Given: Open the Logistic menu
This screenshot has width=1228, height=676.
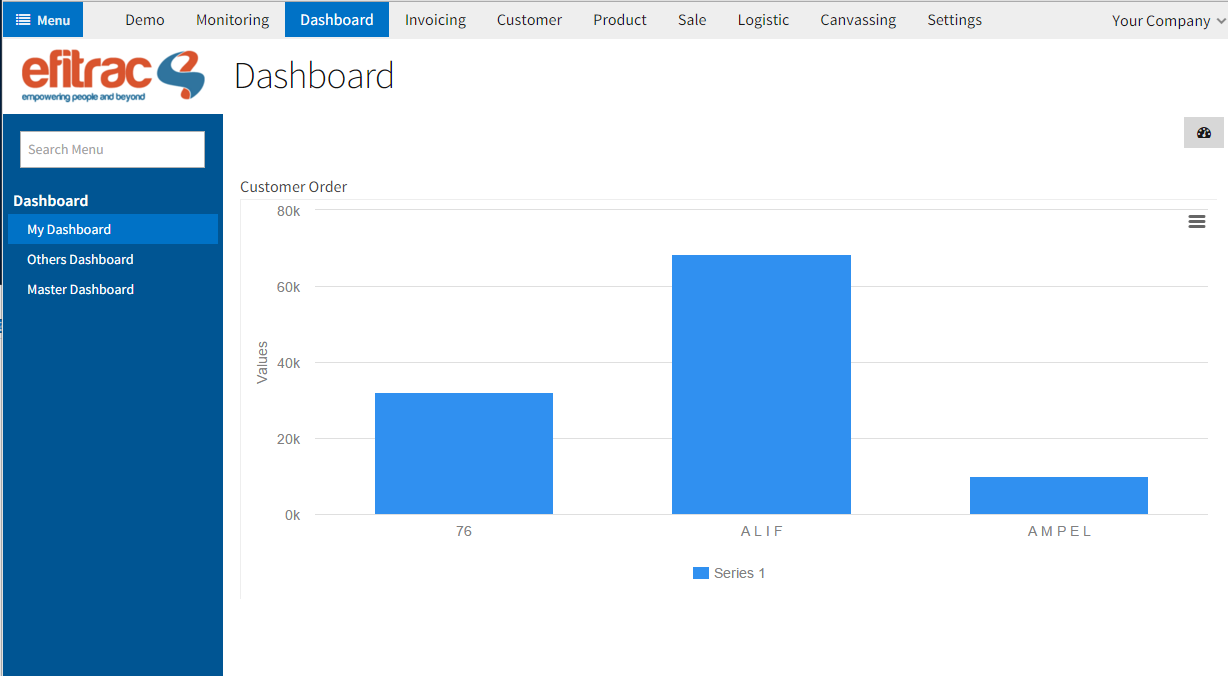Looking at the screenshot, I should [x=763, y=20].
